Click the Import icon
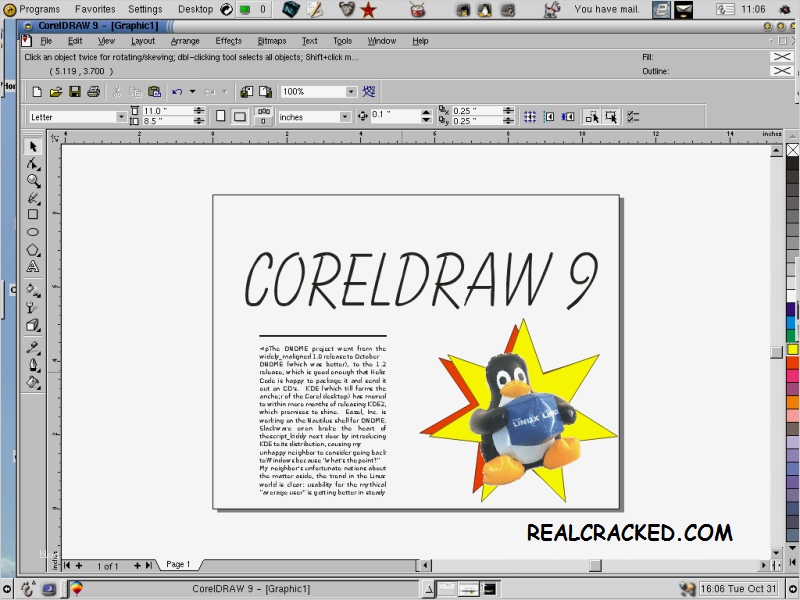Screen dimensions: 800x600 coord(246,92)
